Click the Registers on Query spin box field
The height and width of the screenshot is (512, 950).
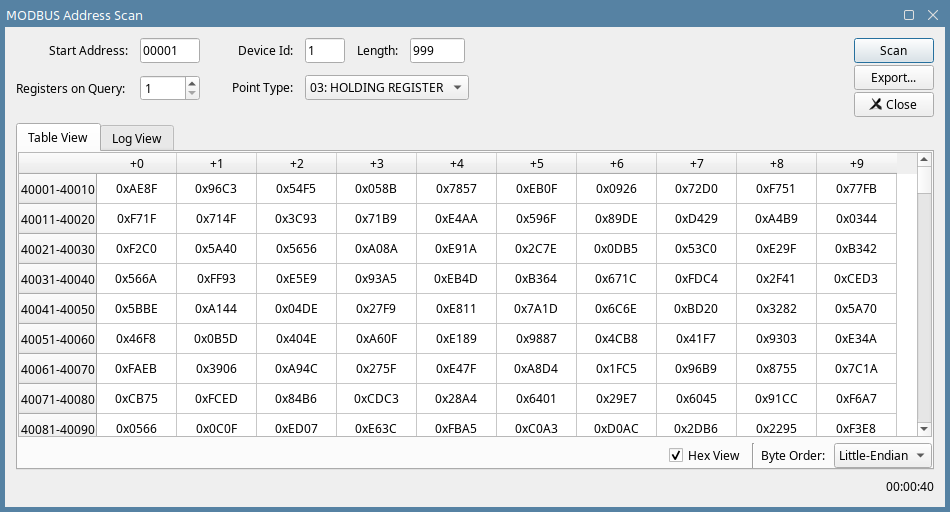pos(162,88)
